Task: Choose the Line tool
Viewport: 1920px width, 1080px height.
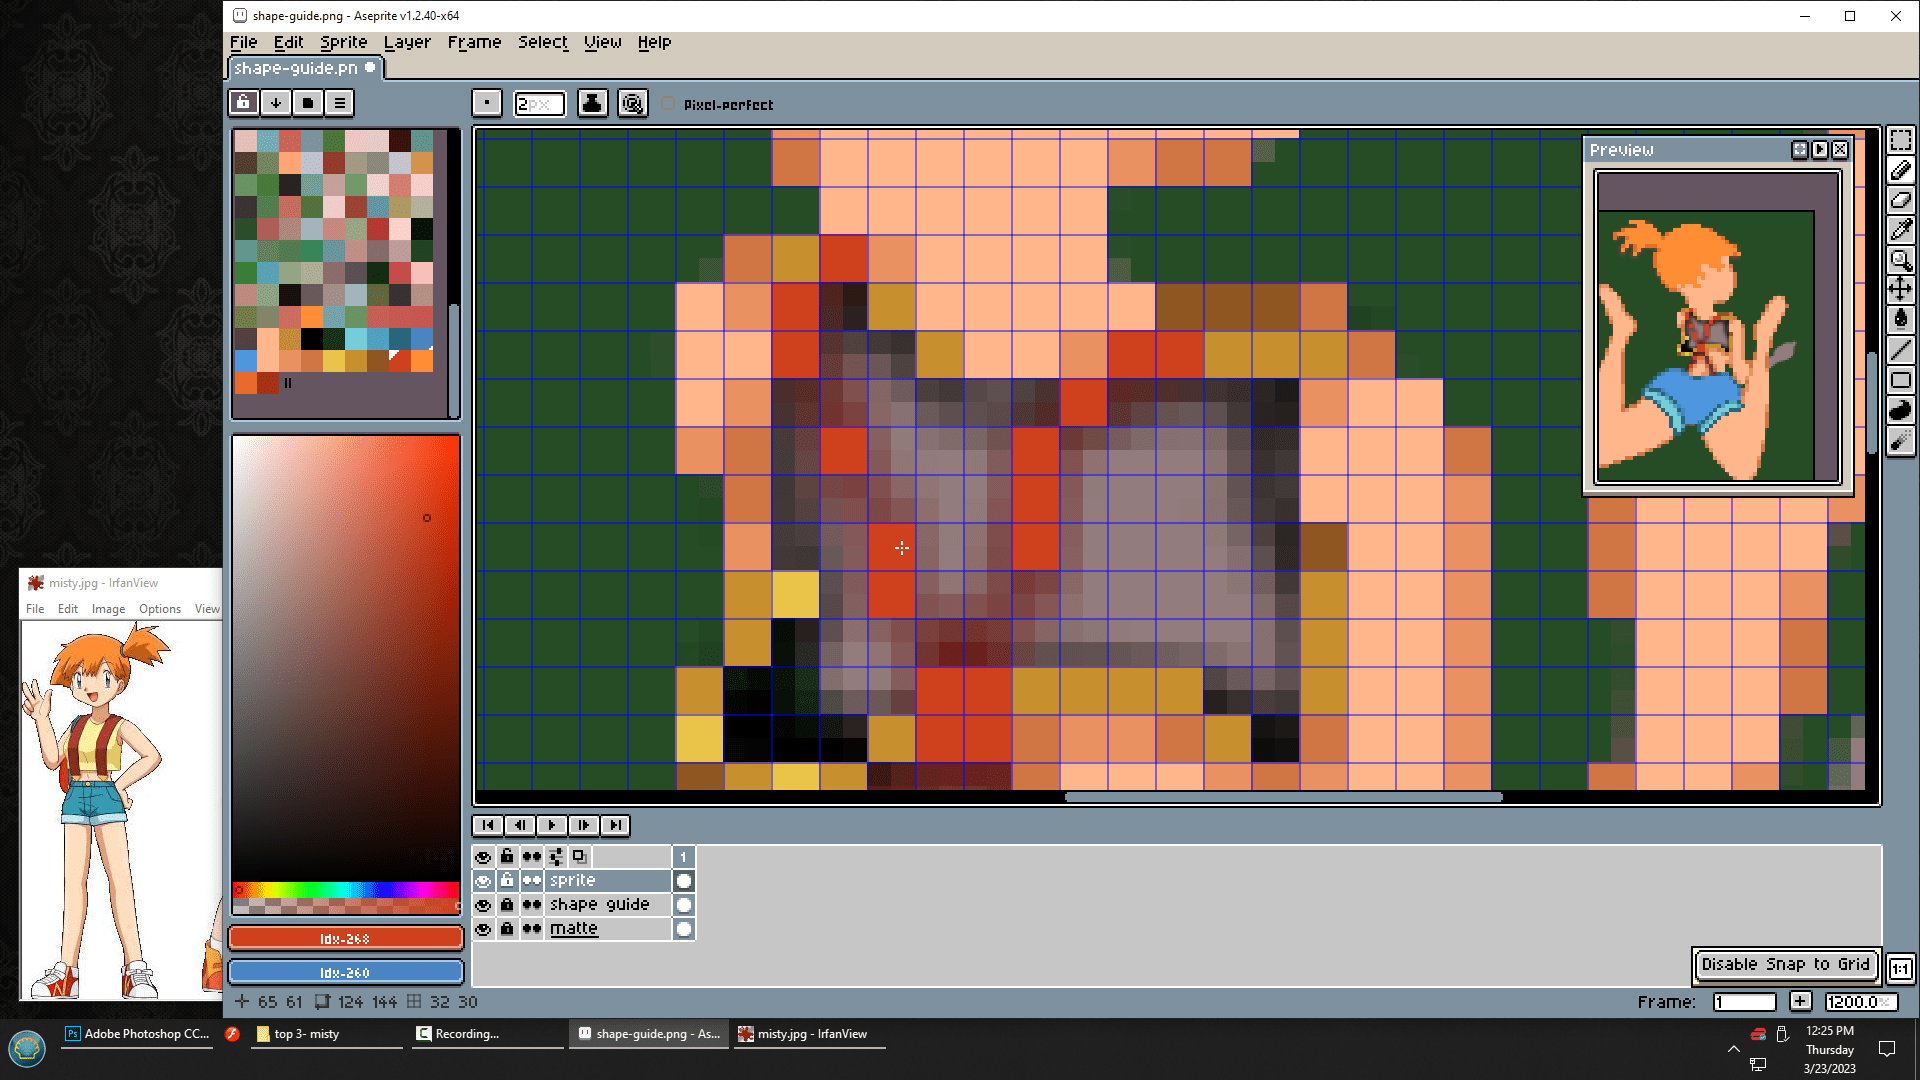Action: 1900,350
